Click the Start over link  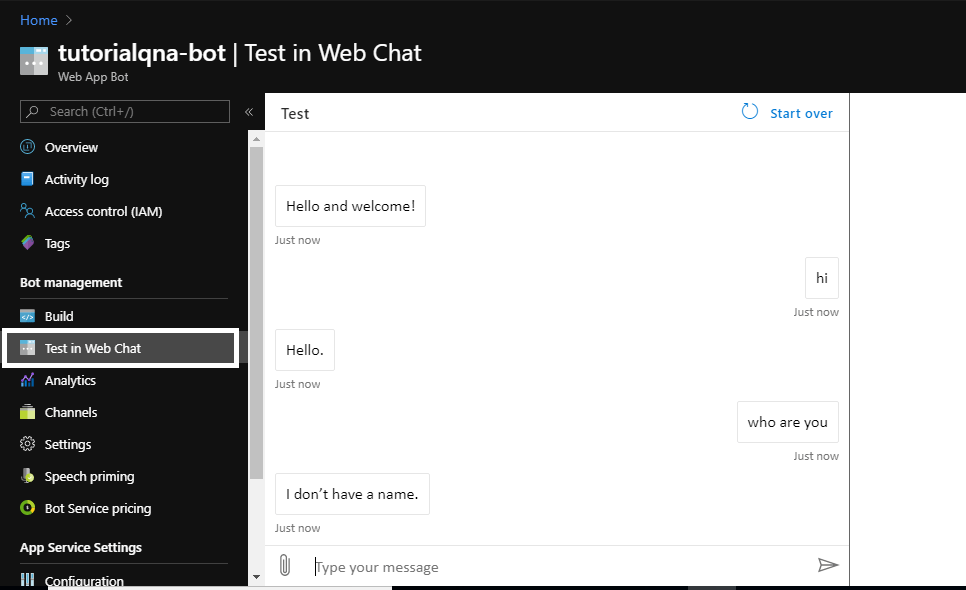tap(801, 113)
